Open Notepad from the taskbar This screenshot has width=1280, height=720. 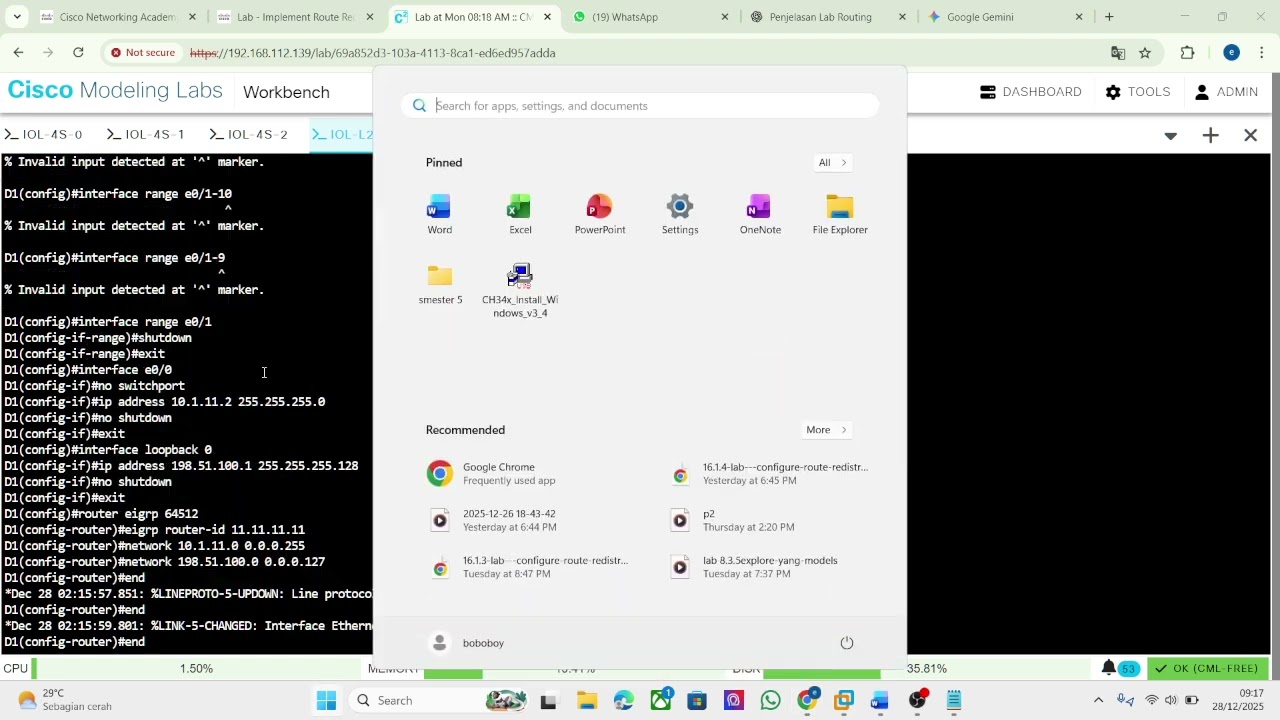(x=954, y=701)
